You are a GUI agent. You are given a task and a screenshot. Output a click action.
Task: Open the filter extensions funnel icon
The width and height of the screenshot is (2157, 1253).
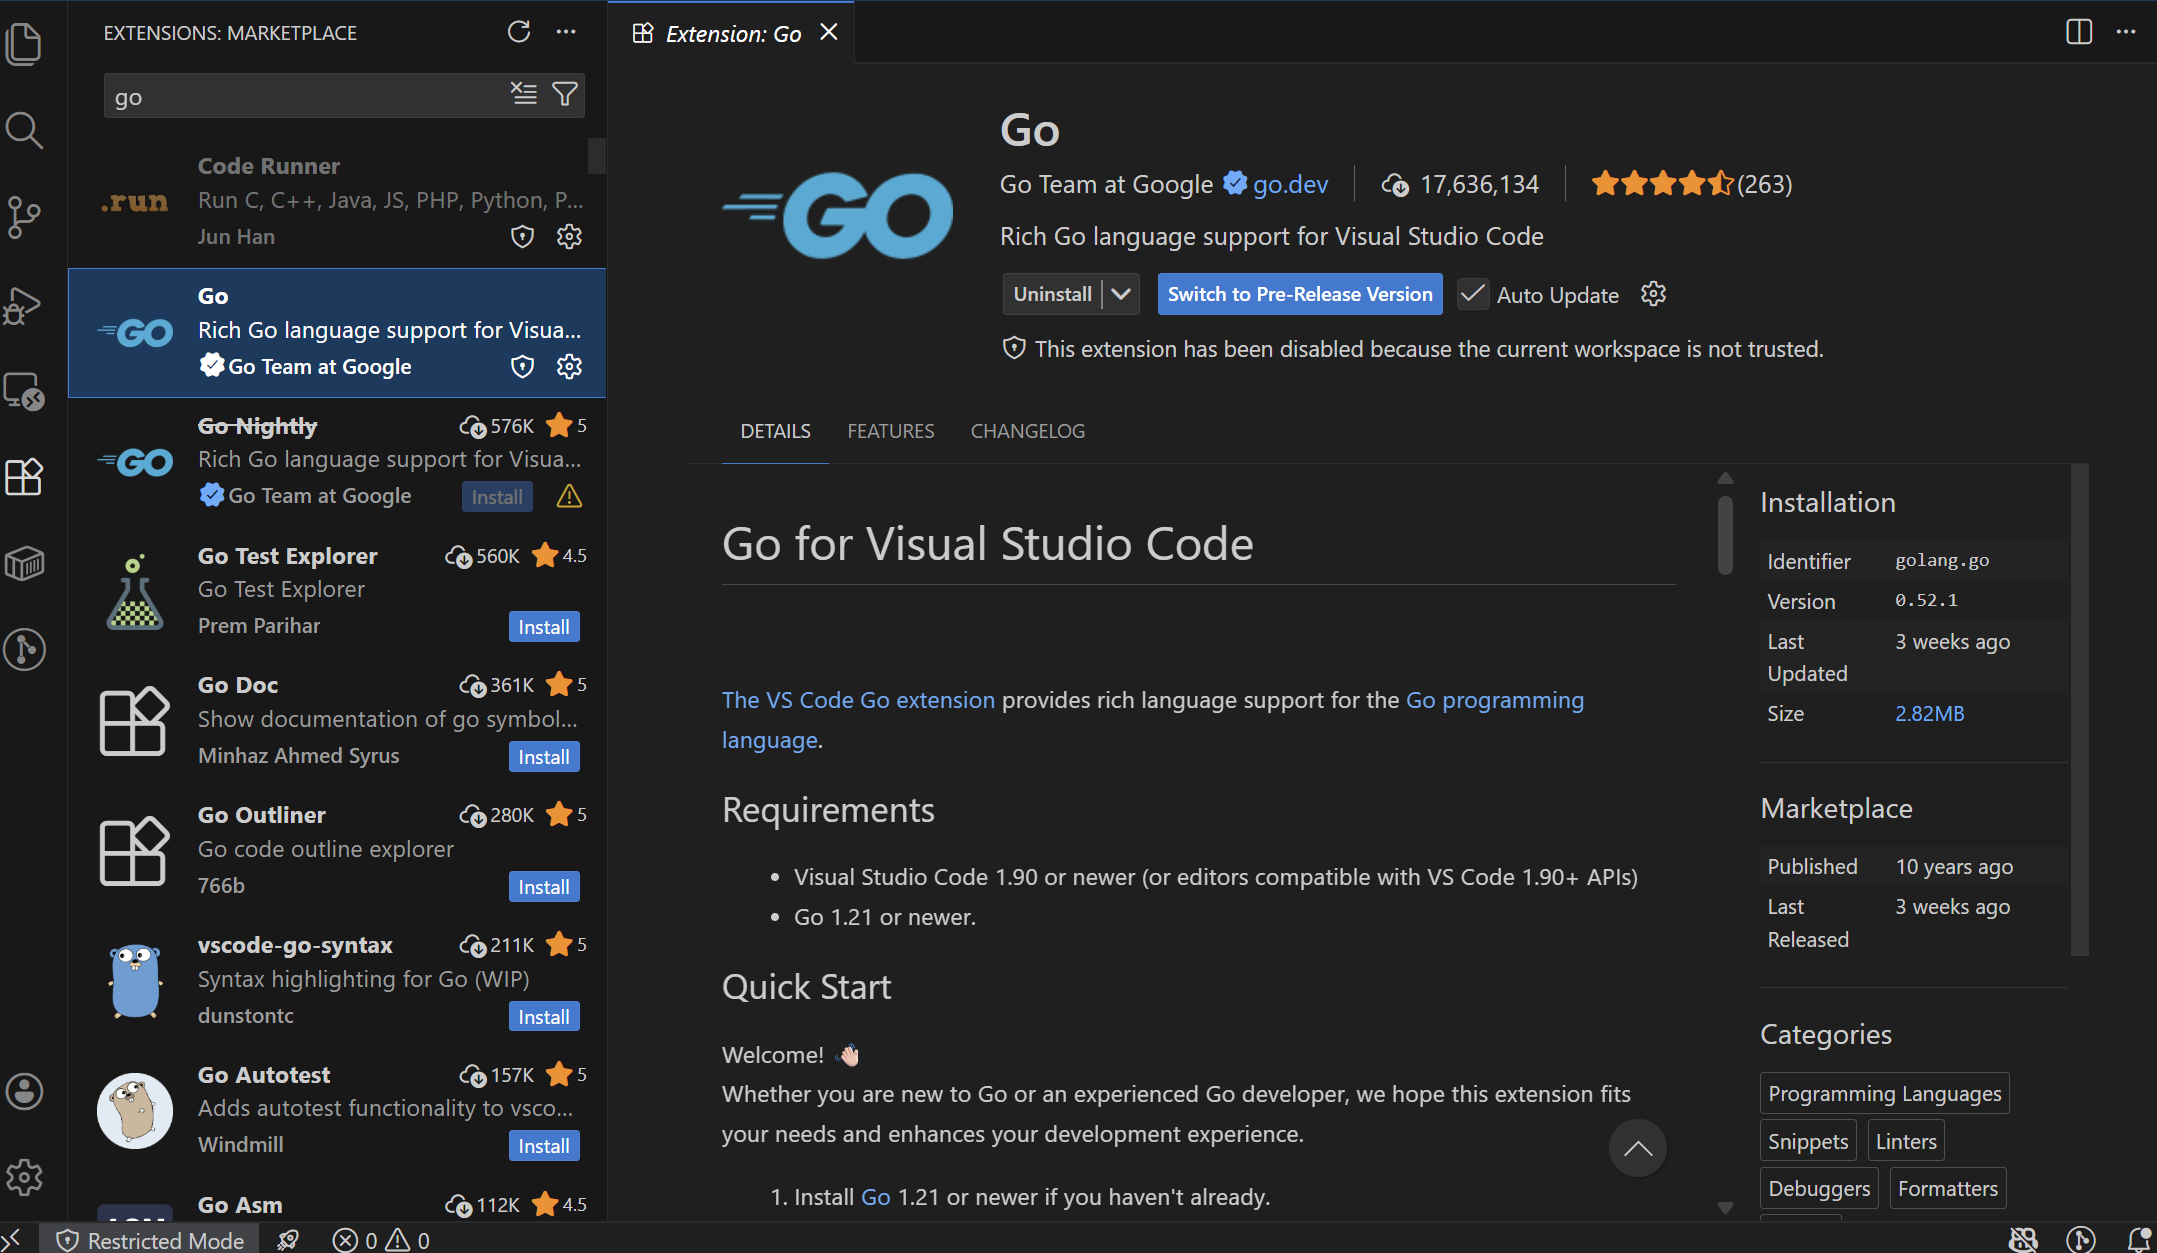pyautogui.click(x=565, y=94)
